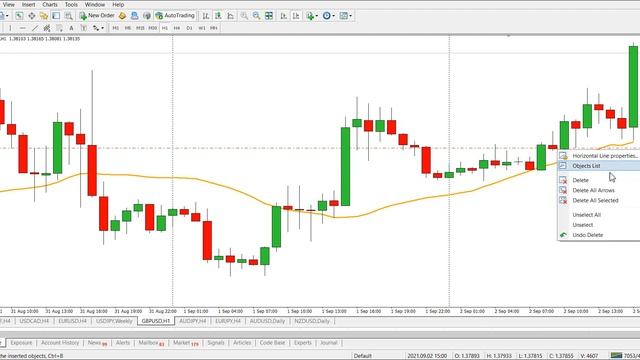Toggle chart auto scroll icon
This screenshot has width=640, height=360.
coord(283,16)
